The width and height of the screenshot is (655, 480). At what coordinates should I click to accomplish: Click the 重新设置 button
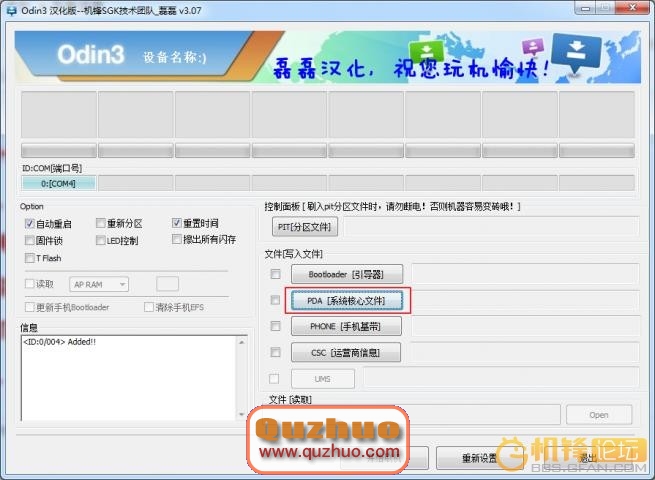(480, 458)
